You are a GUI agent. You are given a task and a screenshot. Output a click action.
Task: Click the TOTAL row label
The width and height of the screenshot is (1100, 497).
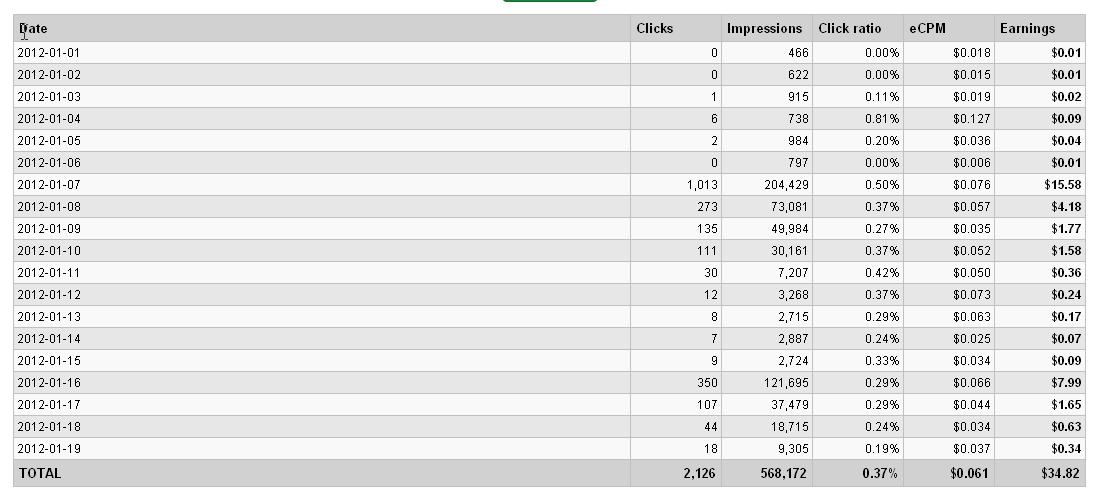(x=39, y=474)
